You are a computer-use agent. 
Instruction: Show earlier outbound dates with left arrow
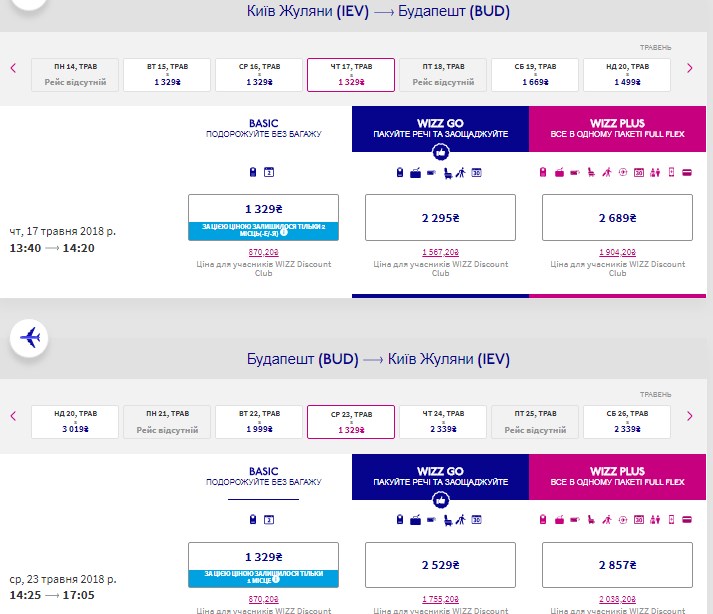14,68
